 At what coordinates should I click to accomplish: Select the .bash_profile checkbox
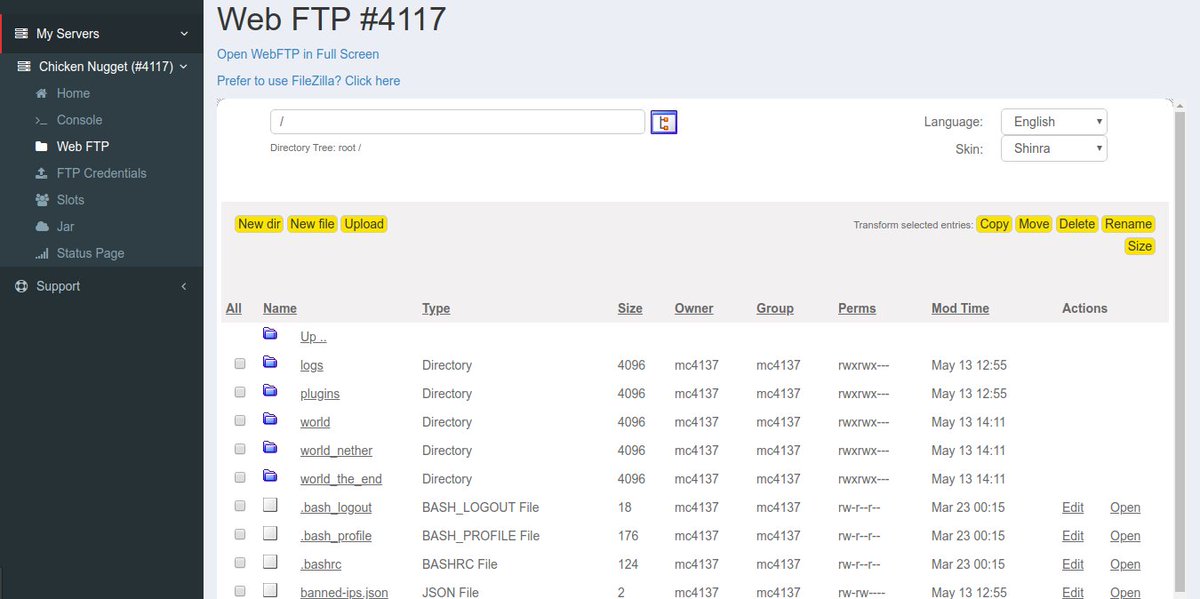pos(240,536)
